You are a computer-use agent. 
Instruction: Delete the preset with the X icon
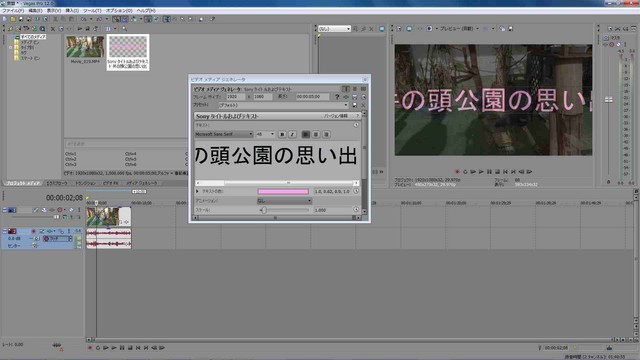(363, 105)
